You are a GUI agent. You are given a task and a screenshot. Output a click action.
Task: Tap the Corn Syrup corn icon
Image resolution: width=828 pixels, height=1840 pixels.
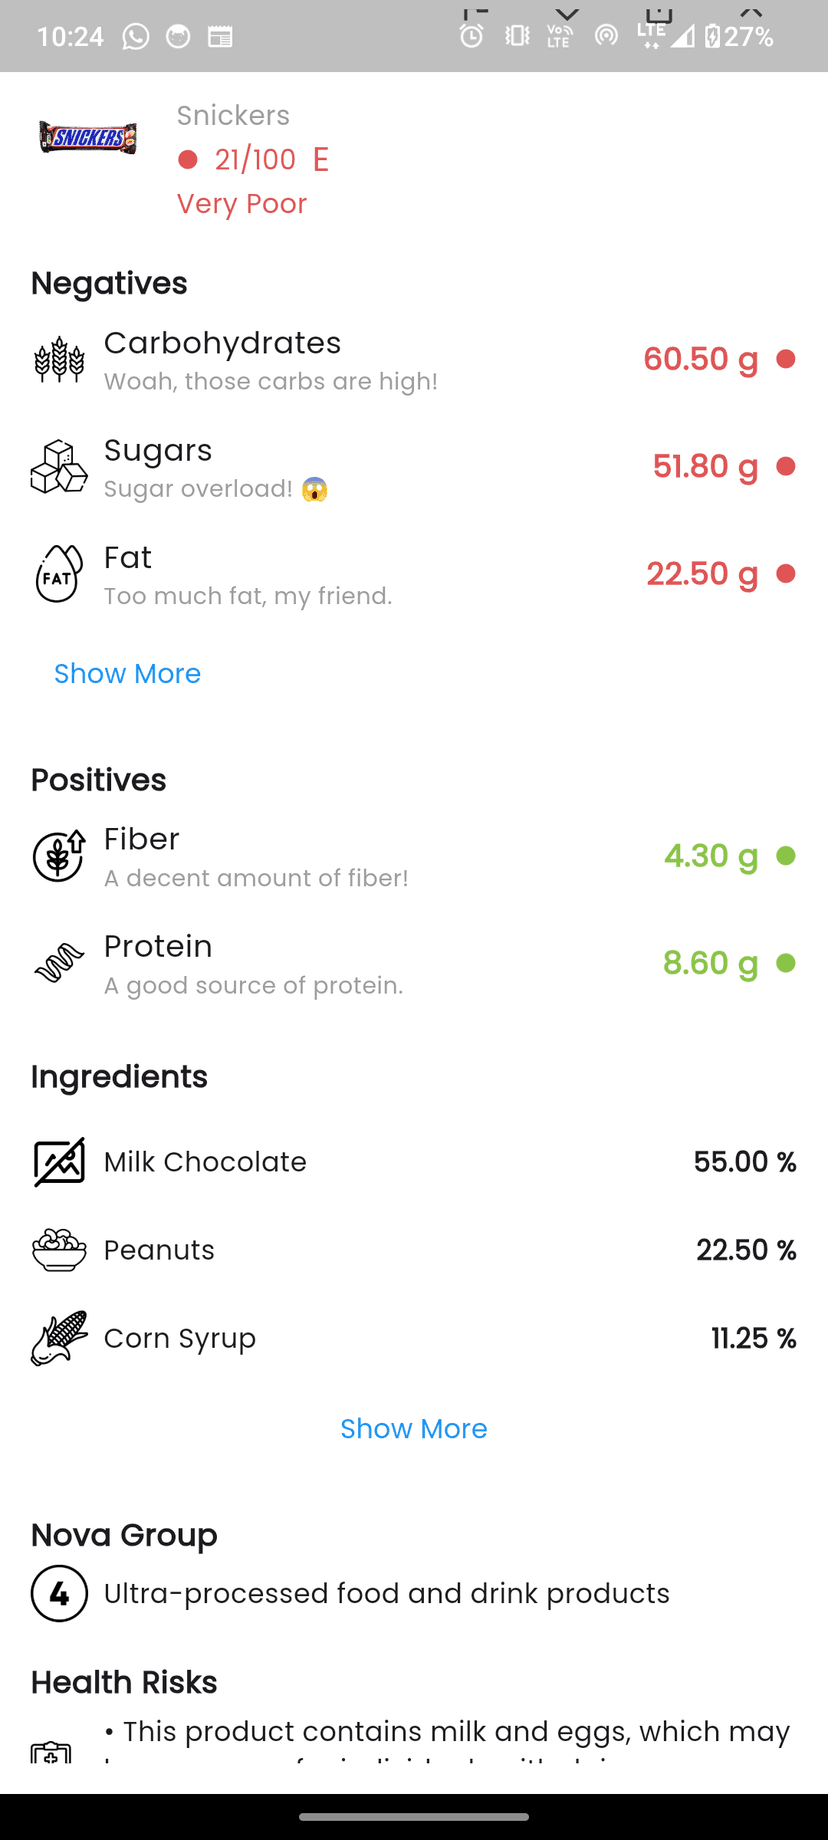(59, 1338)
